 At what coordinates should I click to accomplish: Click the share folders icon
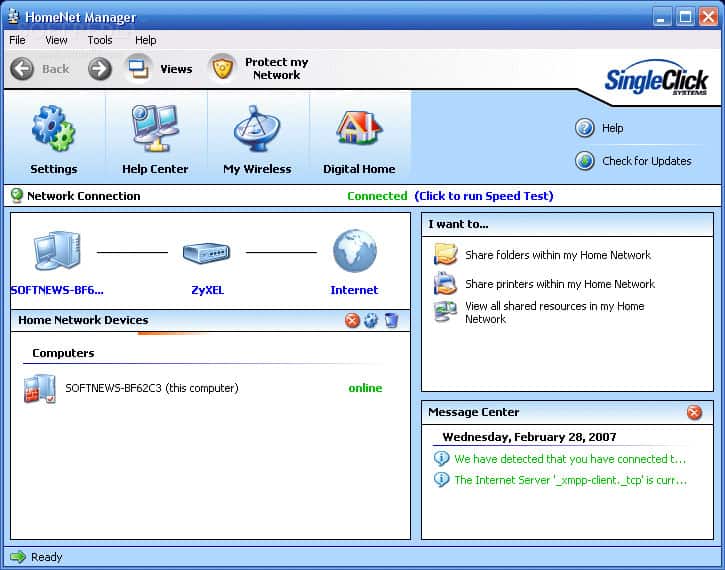[446, 254]
